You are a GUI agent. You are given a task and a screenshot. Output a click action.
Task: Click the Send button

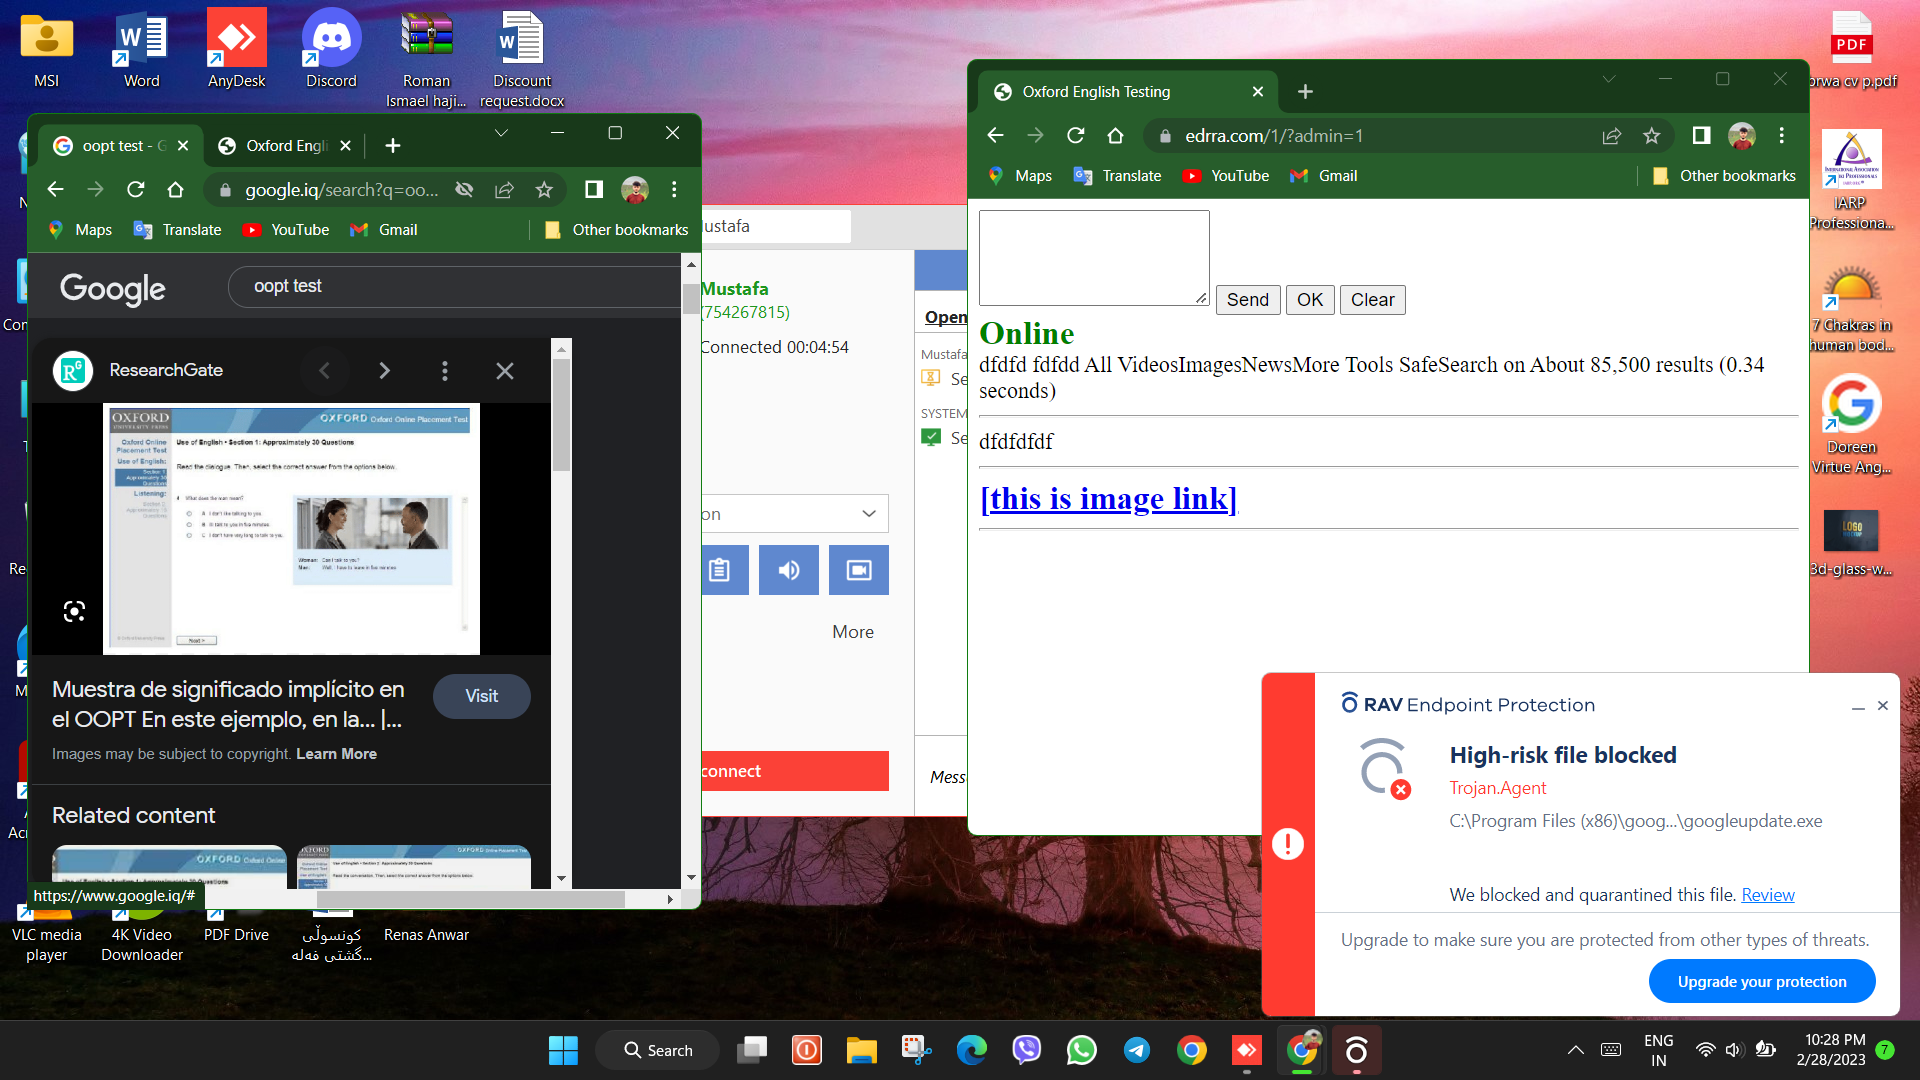pyautogui.click(x=1248, y=300)
